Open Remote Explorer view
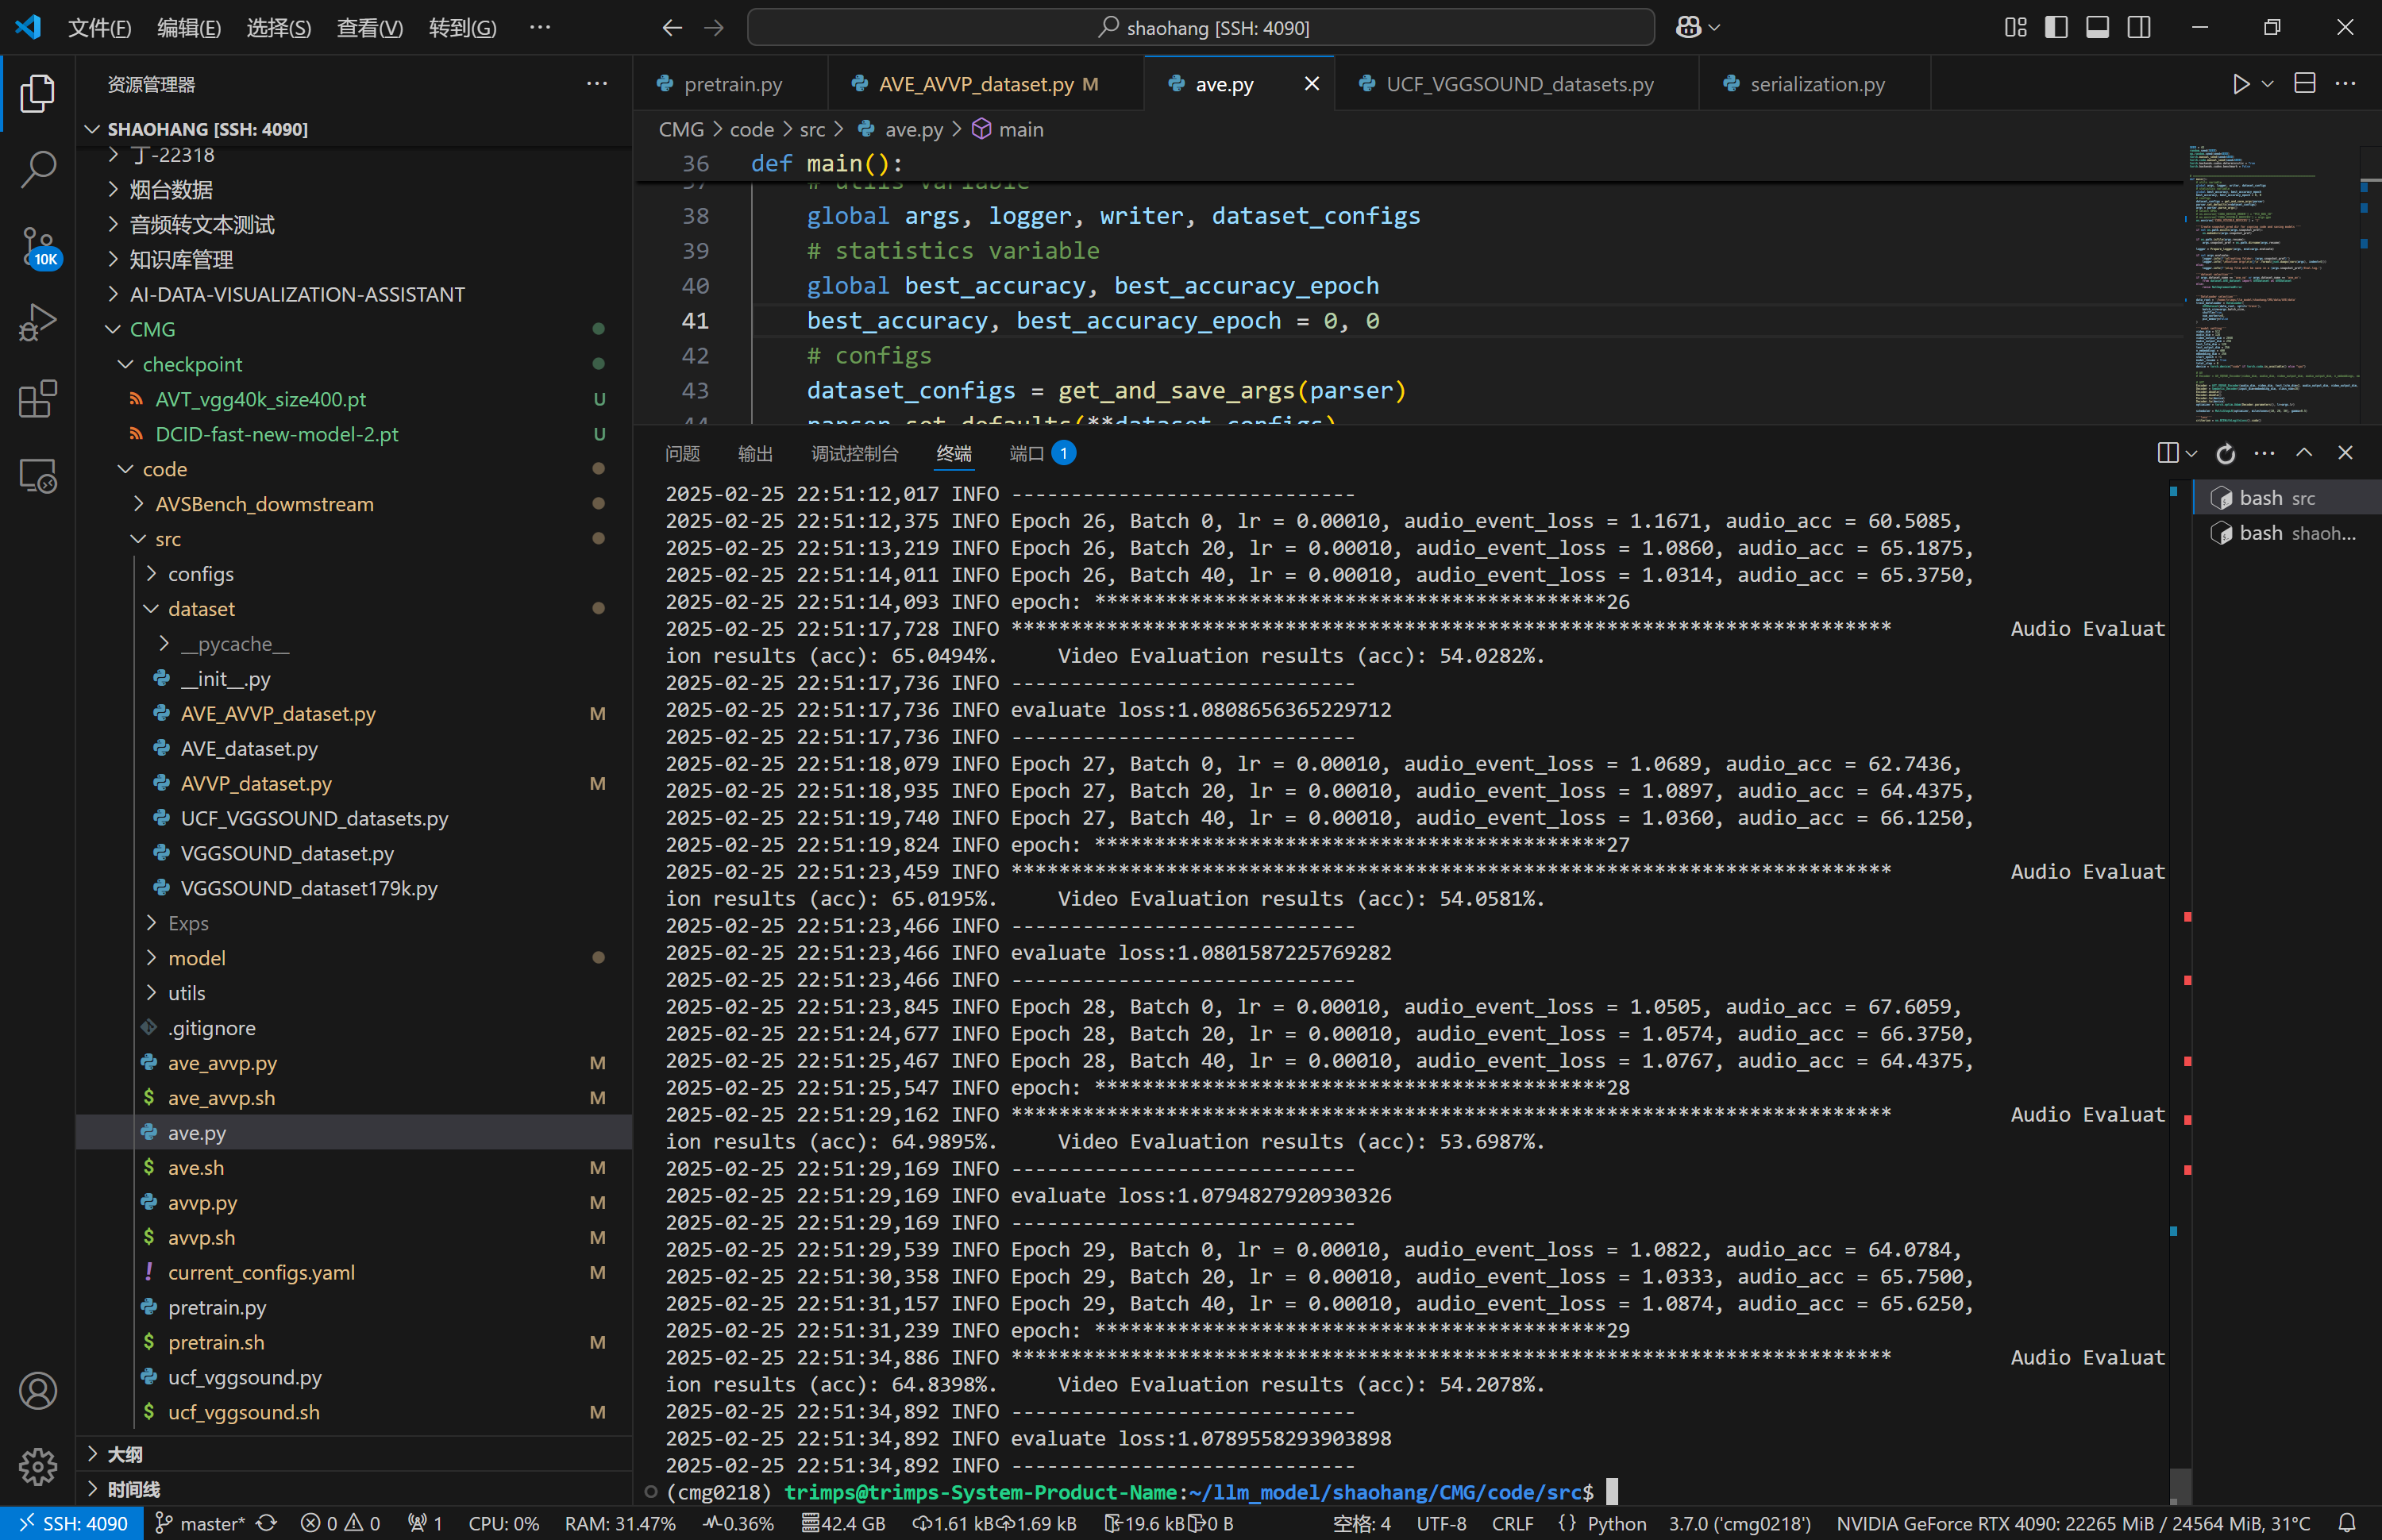Viewport: 2382px width, 1540px height. [x=38, y=476]
